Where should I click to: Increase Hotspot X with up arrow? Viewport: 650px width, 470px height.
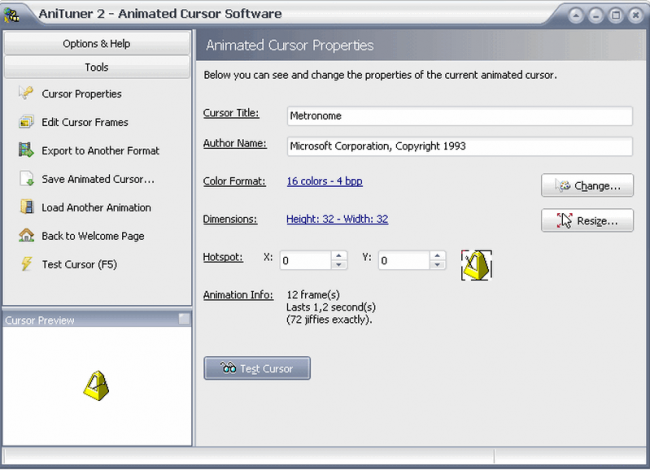click(339, 256)
